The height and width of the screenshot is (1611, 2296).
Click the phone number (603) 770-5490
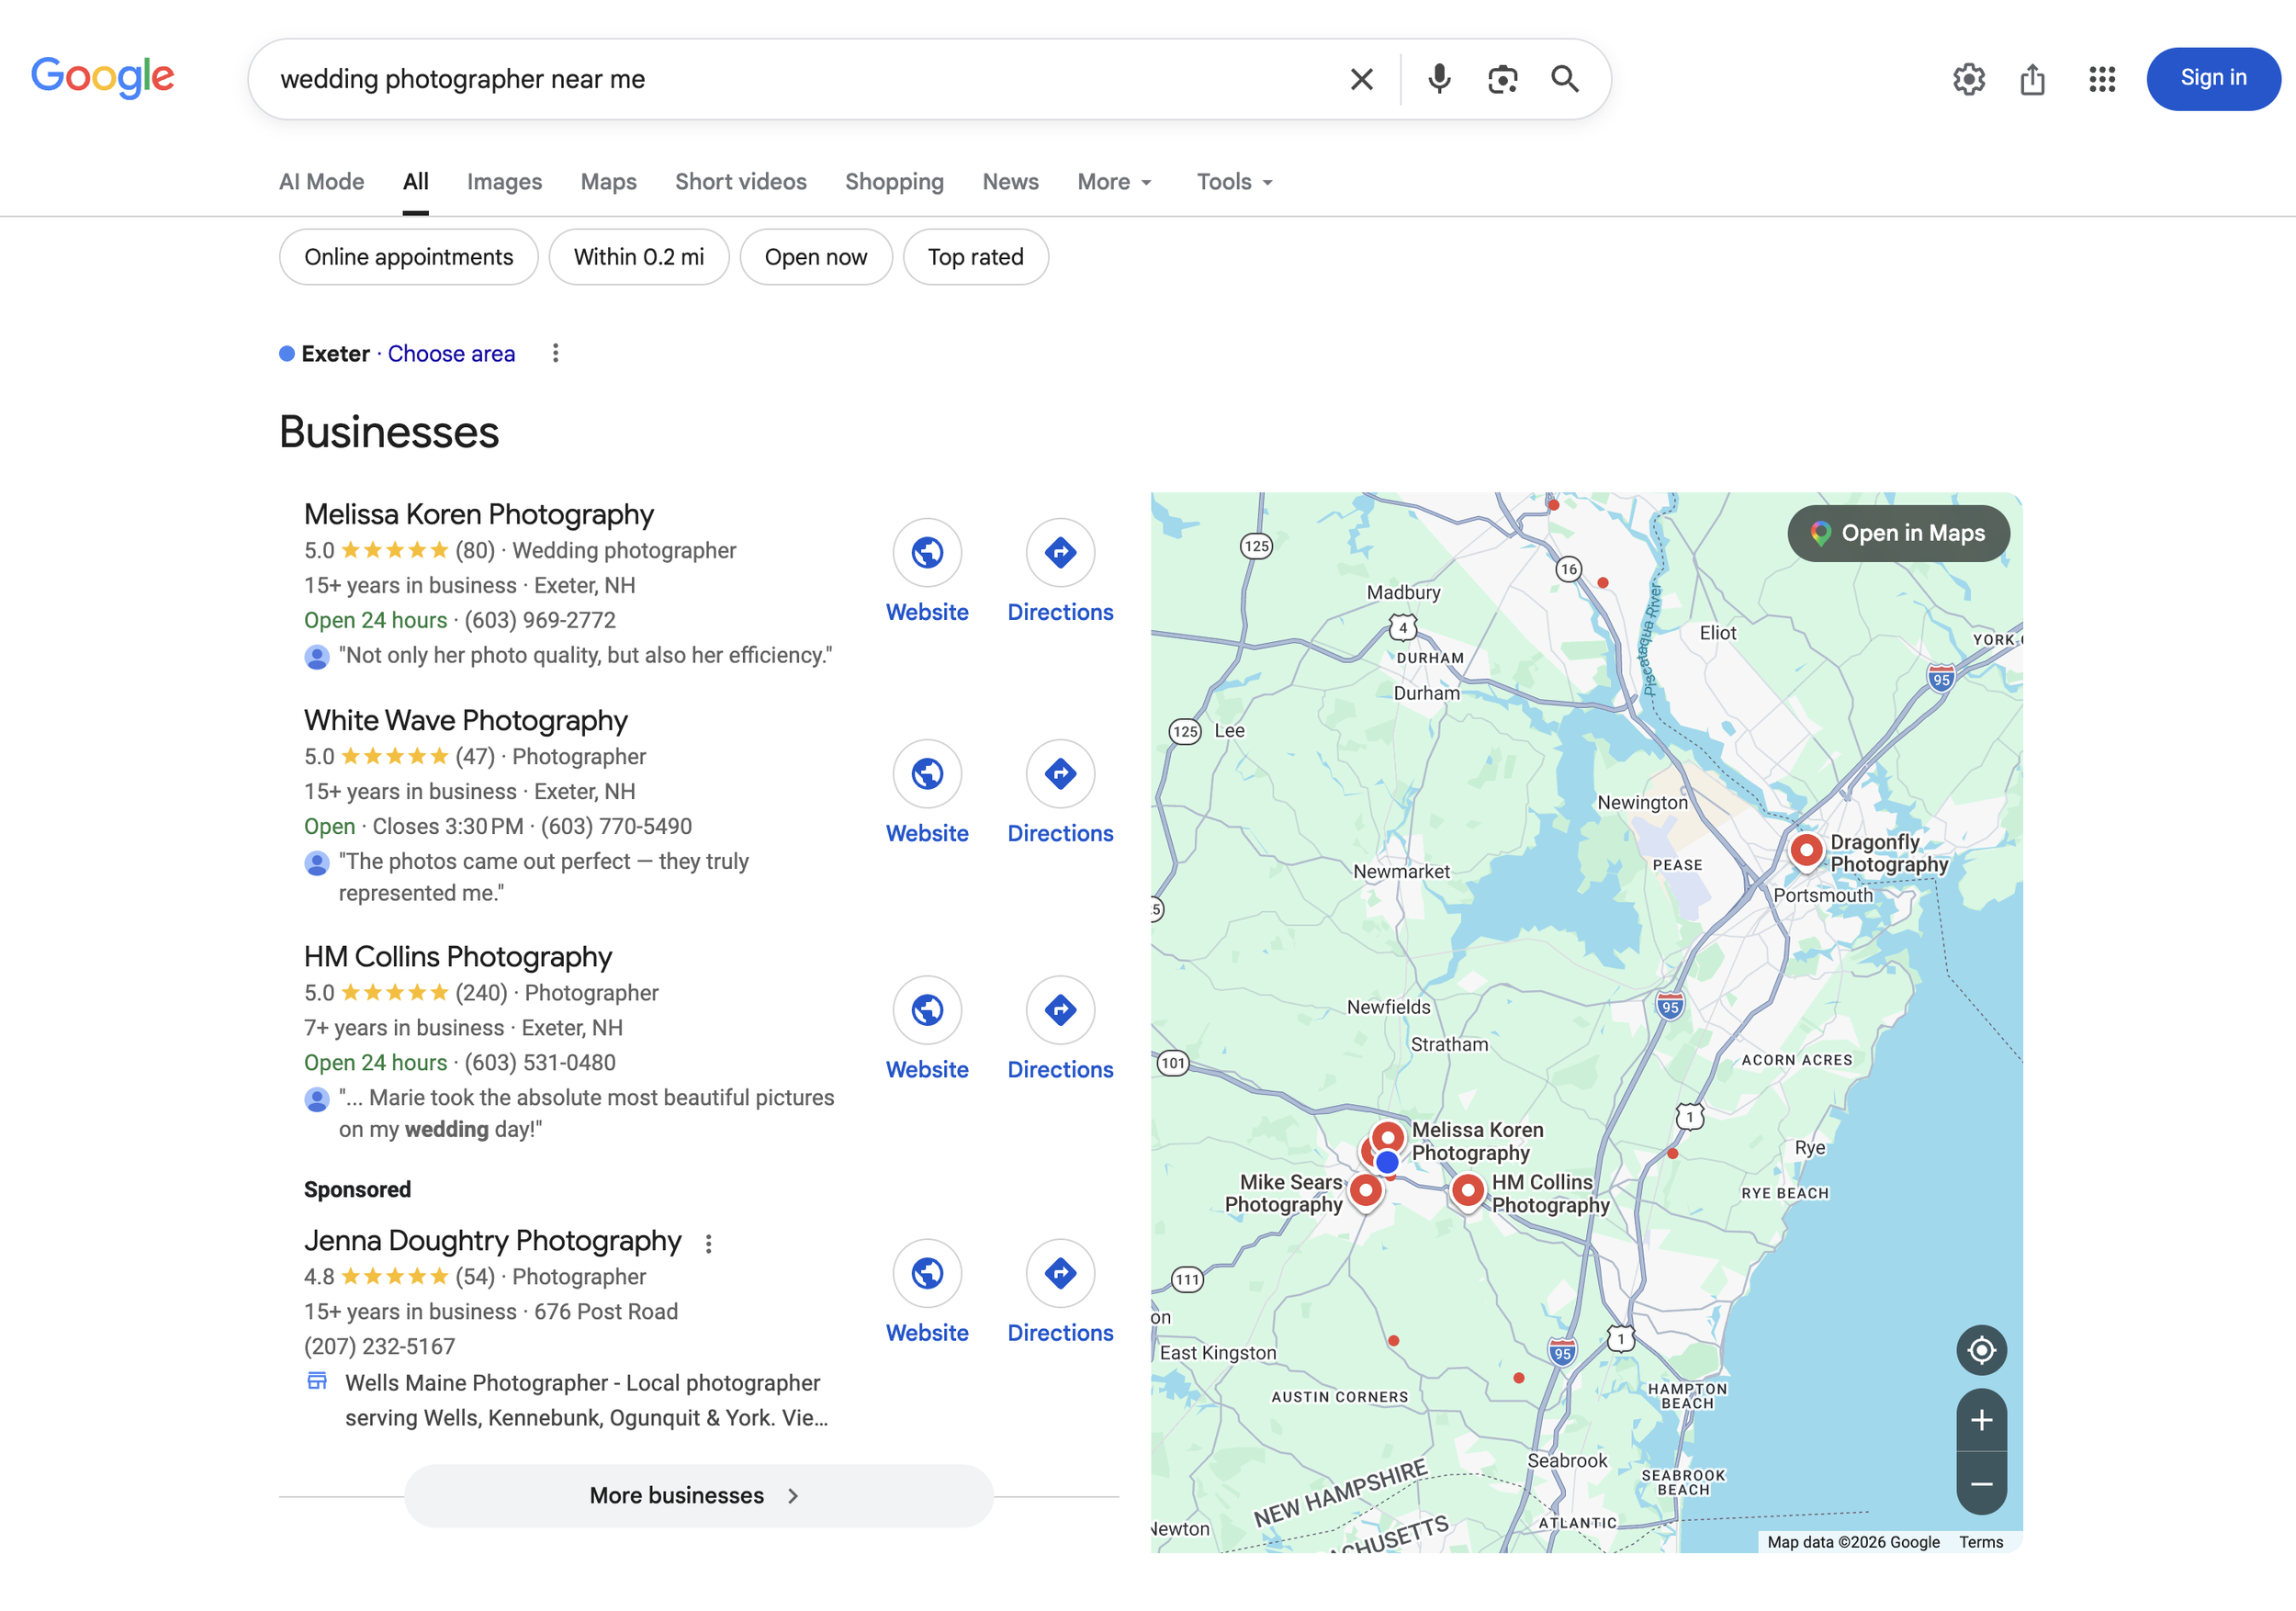(x=616, y=826)
